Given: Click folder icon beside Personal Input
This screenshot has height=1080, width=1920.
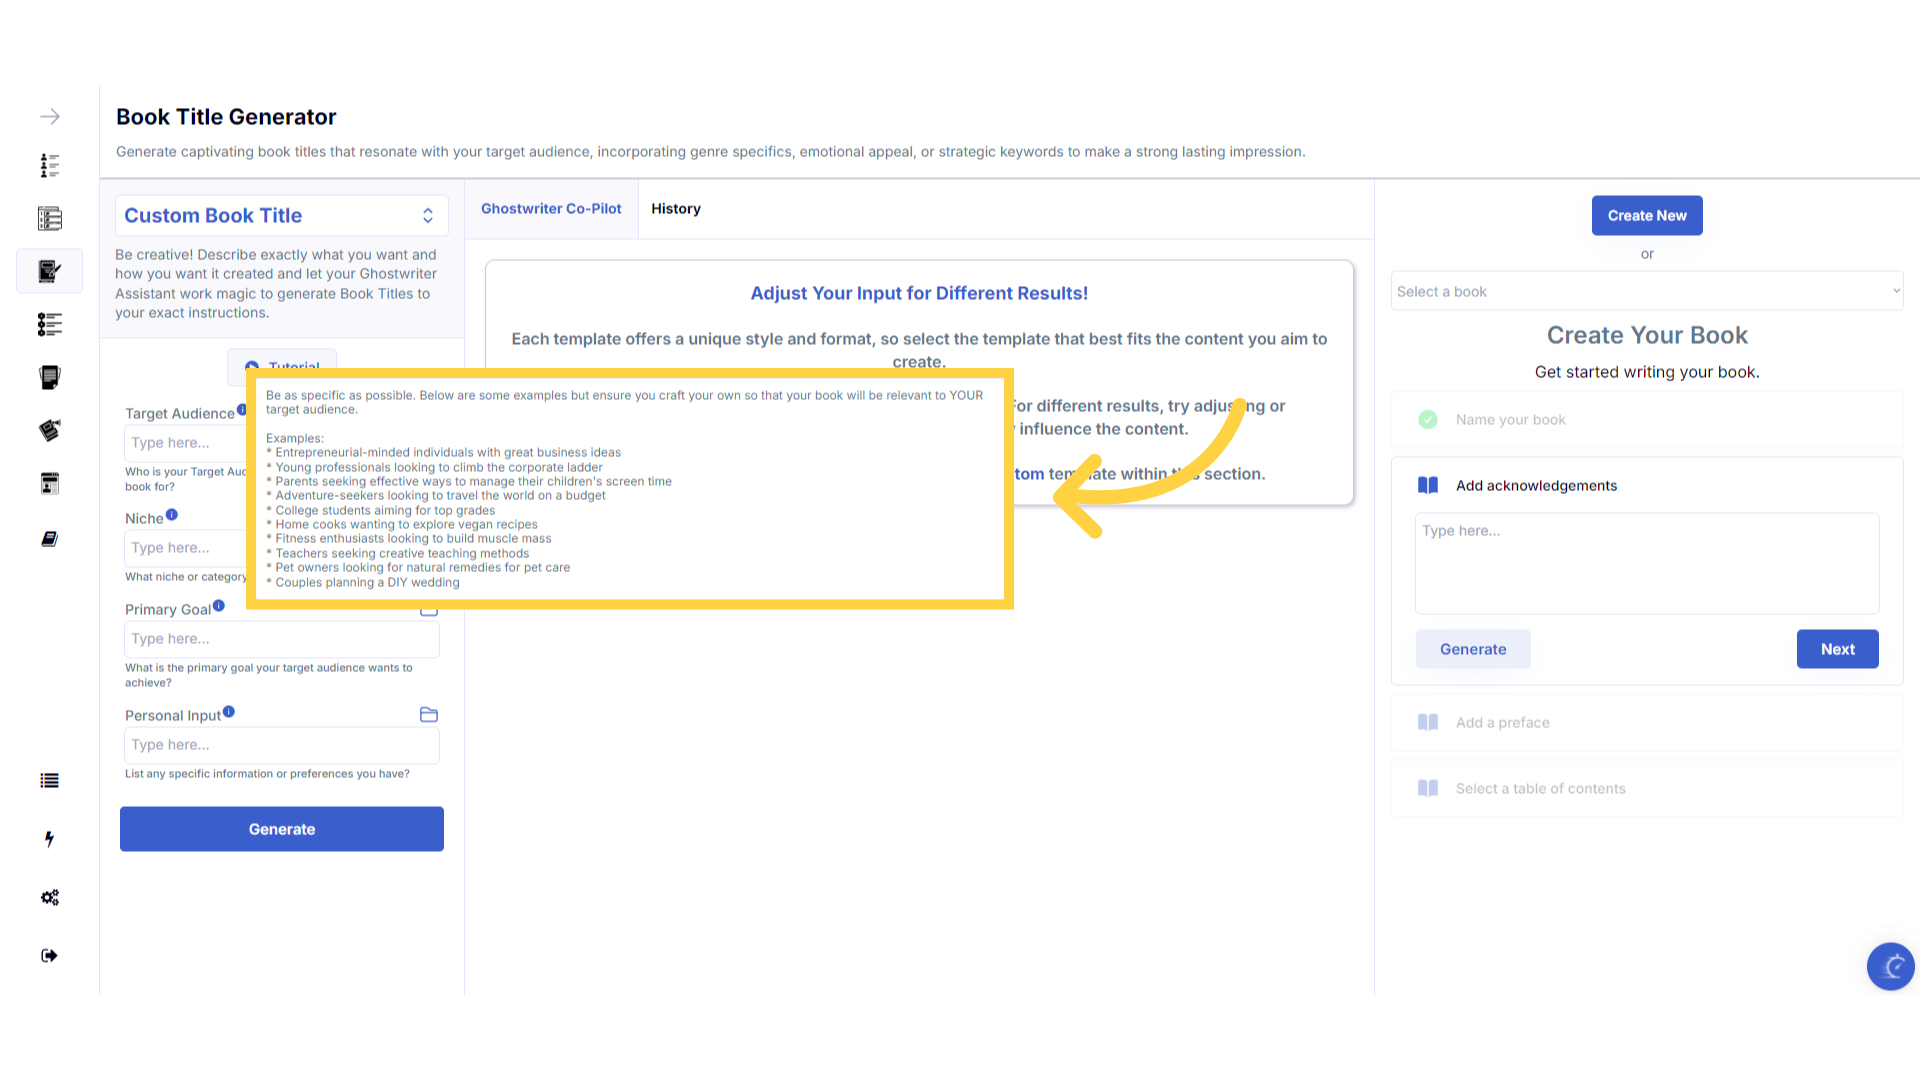Looking at the screenshot, I should 429,715.
